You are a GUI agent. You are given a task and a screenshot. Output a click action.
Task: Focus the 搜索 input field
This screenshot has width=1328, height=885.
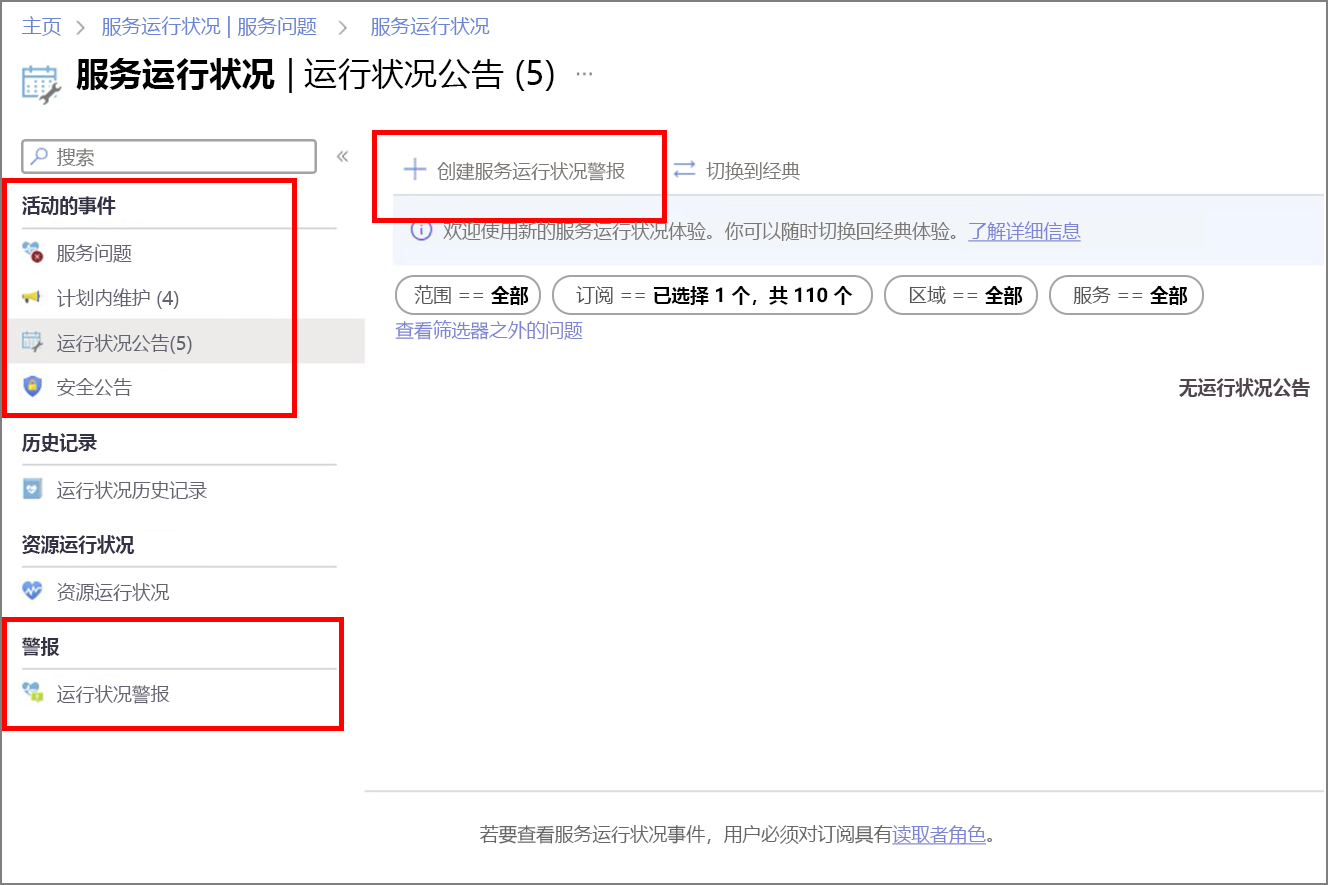coord(169,157)
